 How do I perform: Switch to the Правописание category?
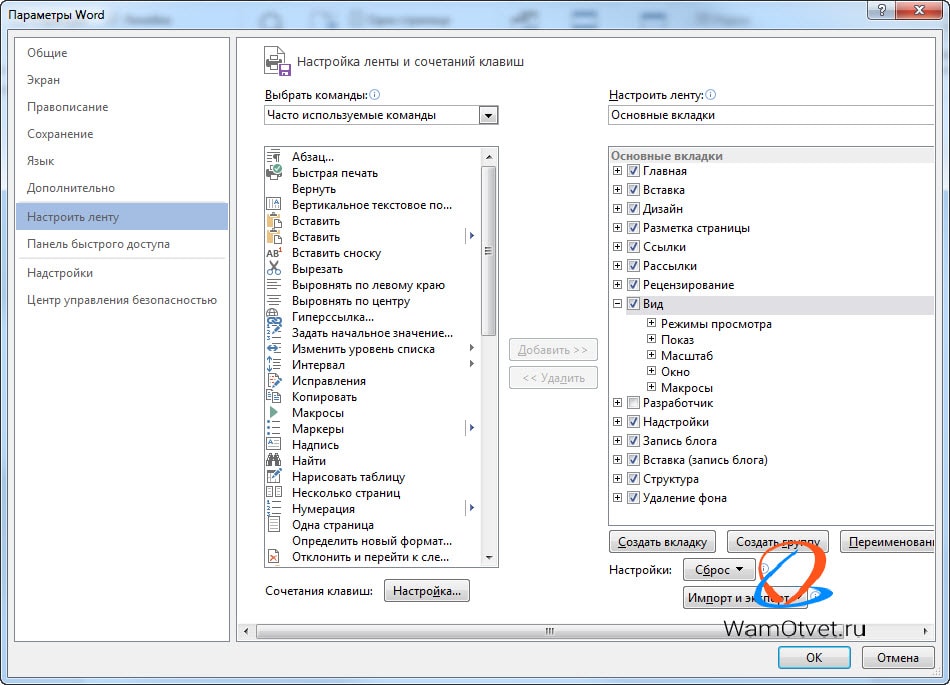coord(67,107)
